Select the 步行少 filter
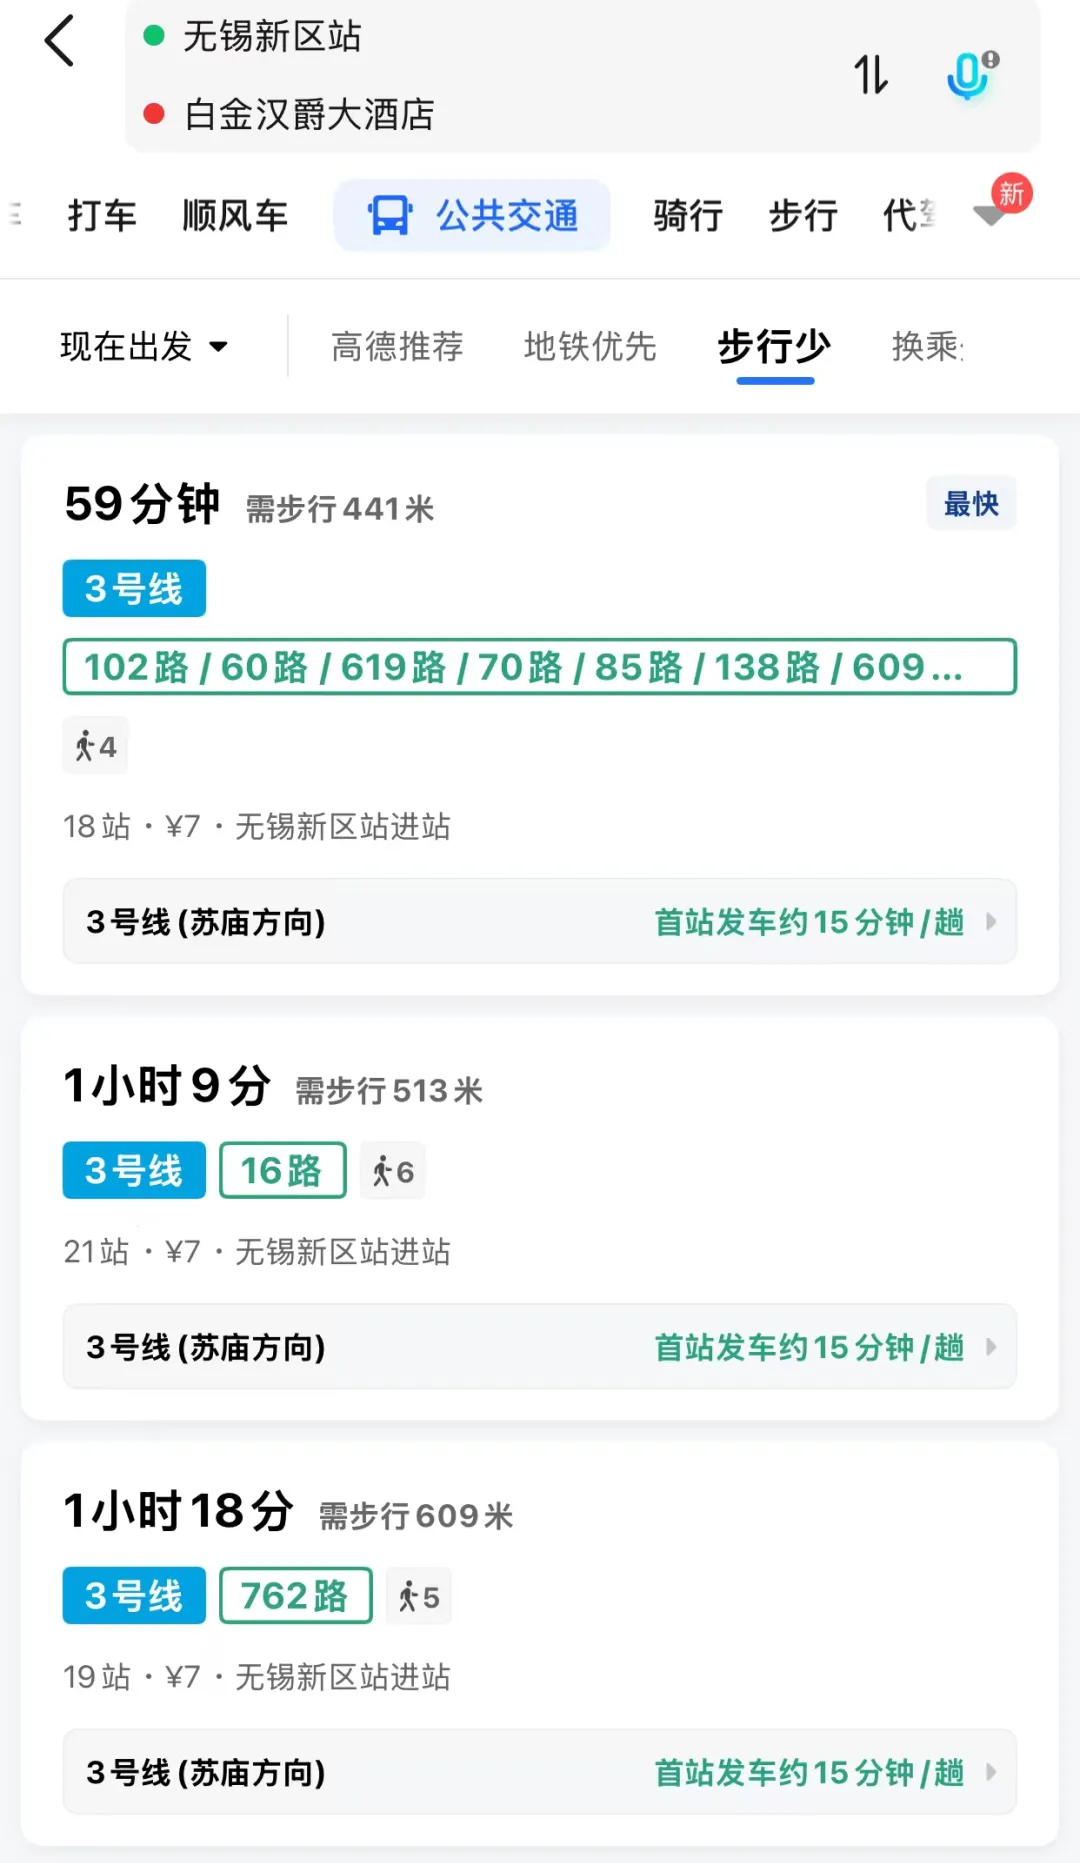The image size is (1080, 1863). coord(774,346)
